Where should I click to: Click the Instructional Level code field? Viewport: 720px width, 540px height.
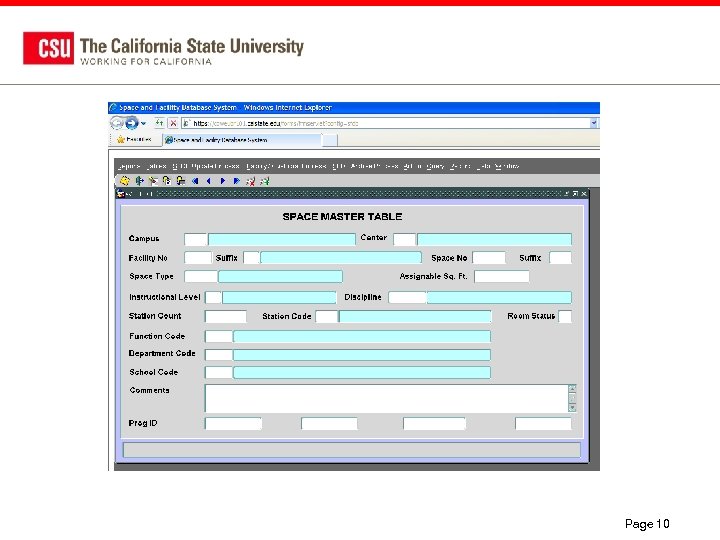click(x=213, y=297)
